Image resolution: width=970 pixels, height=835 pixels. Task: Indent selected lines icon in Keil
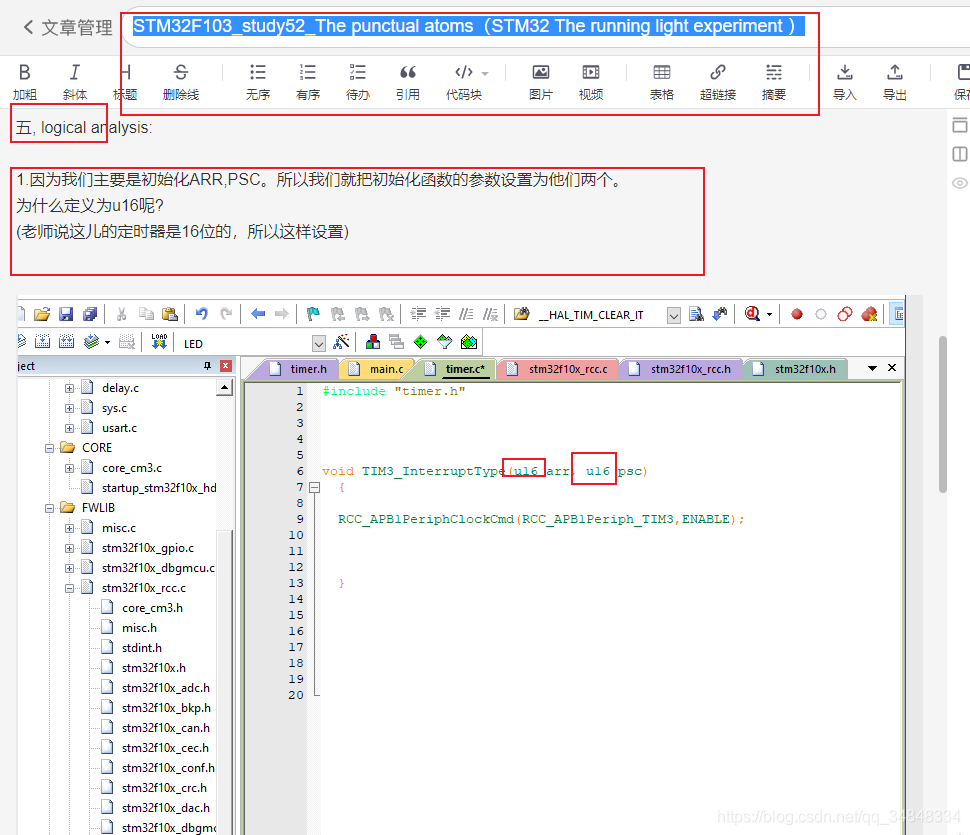[x=418, y=314]
